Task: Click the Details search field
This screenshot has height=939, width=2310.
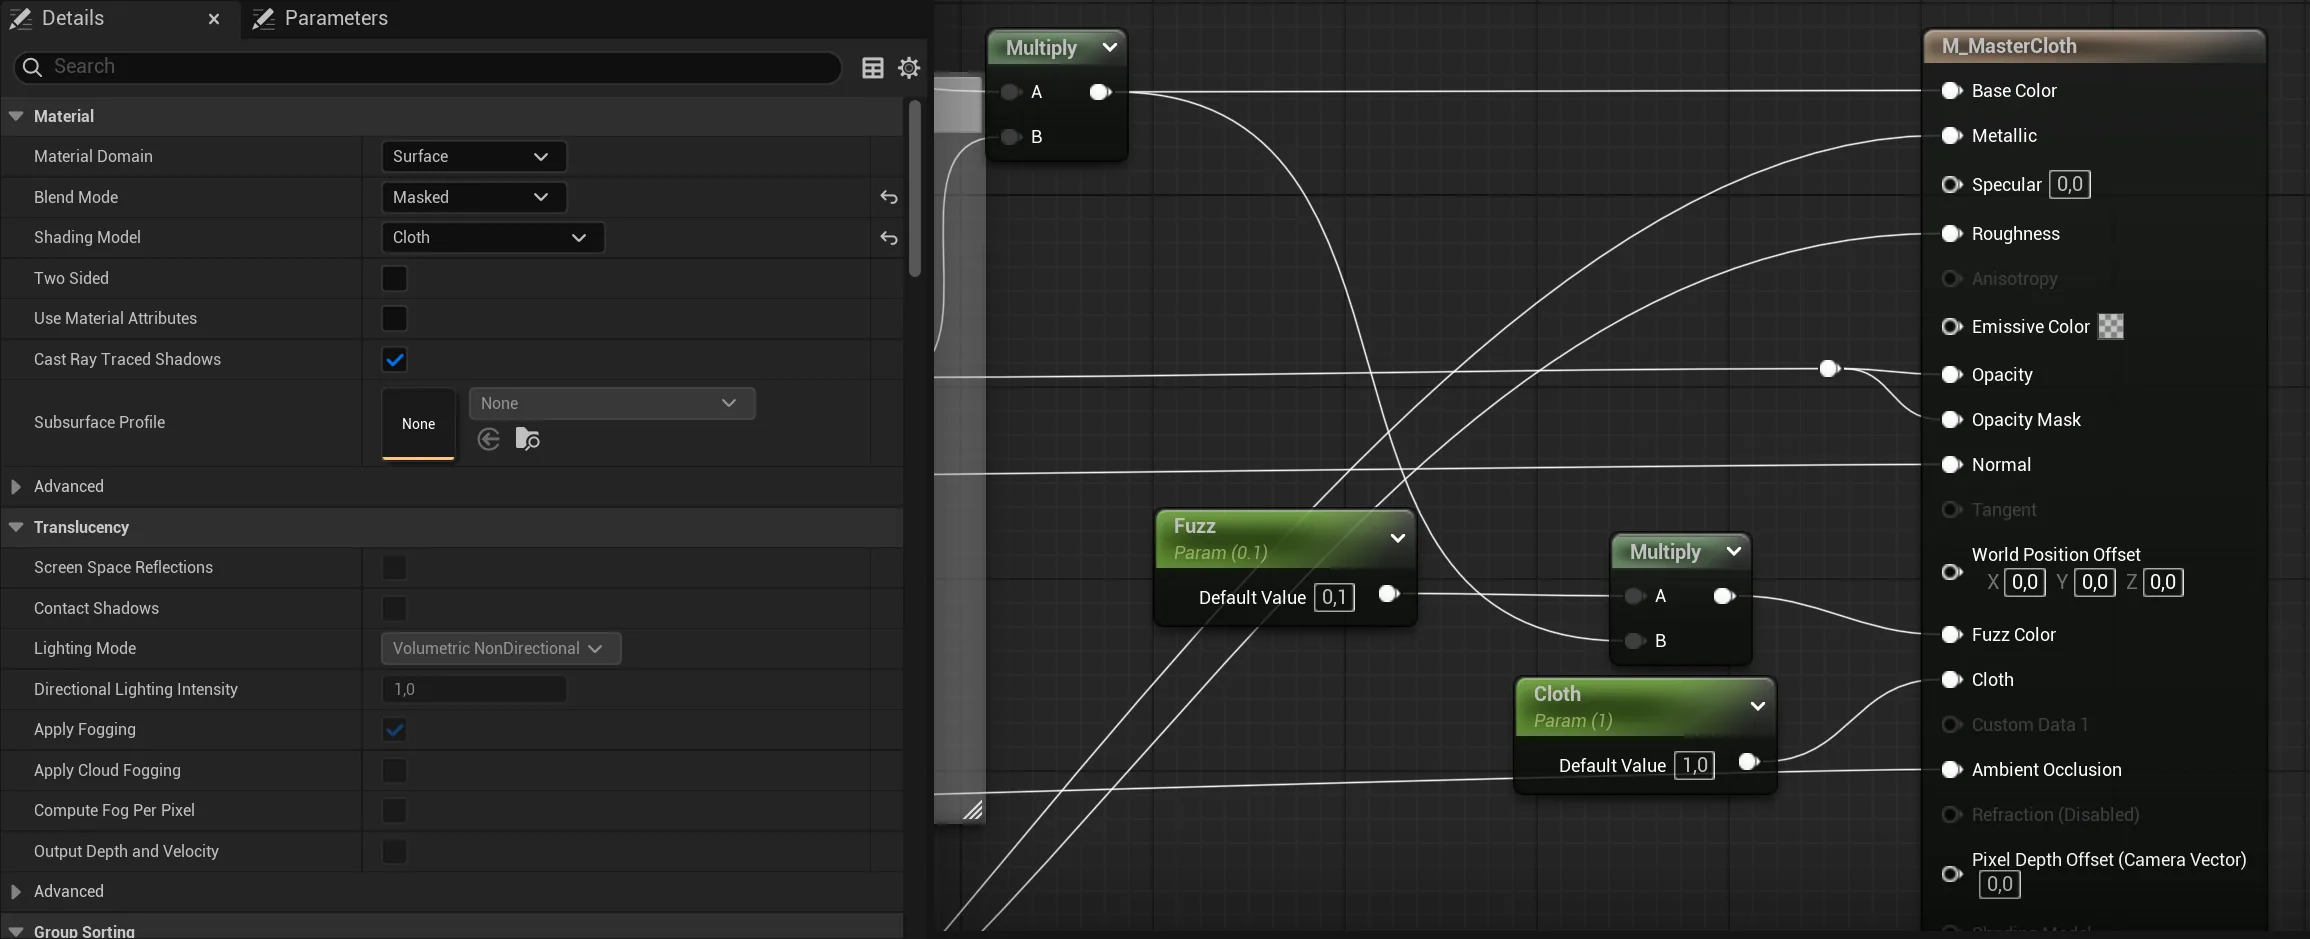Action: click(x=428, y=66)
